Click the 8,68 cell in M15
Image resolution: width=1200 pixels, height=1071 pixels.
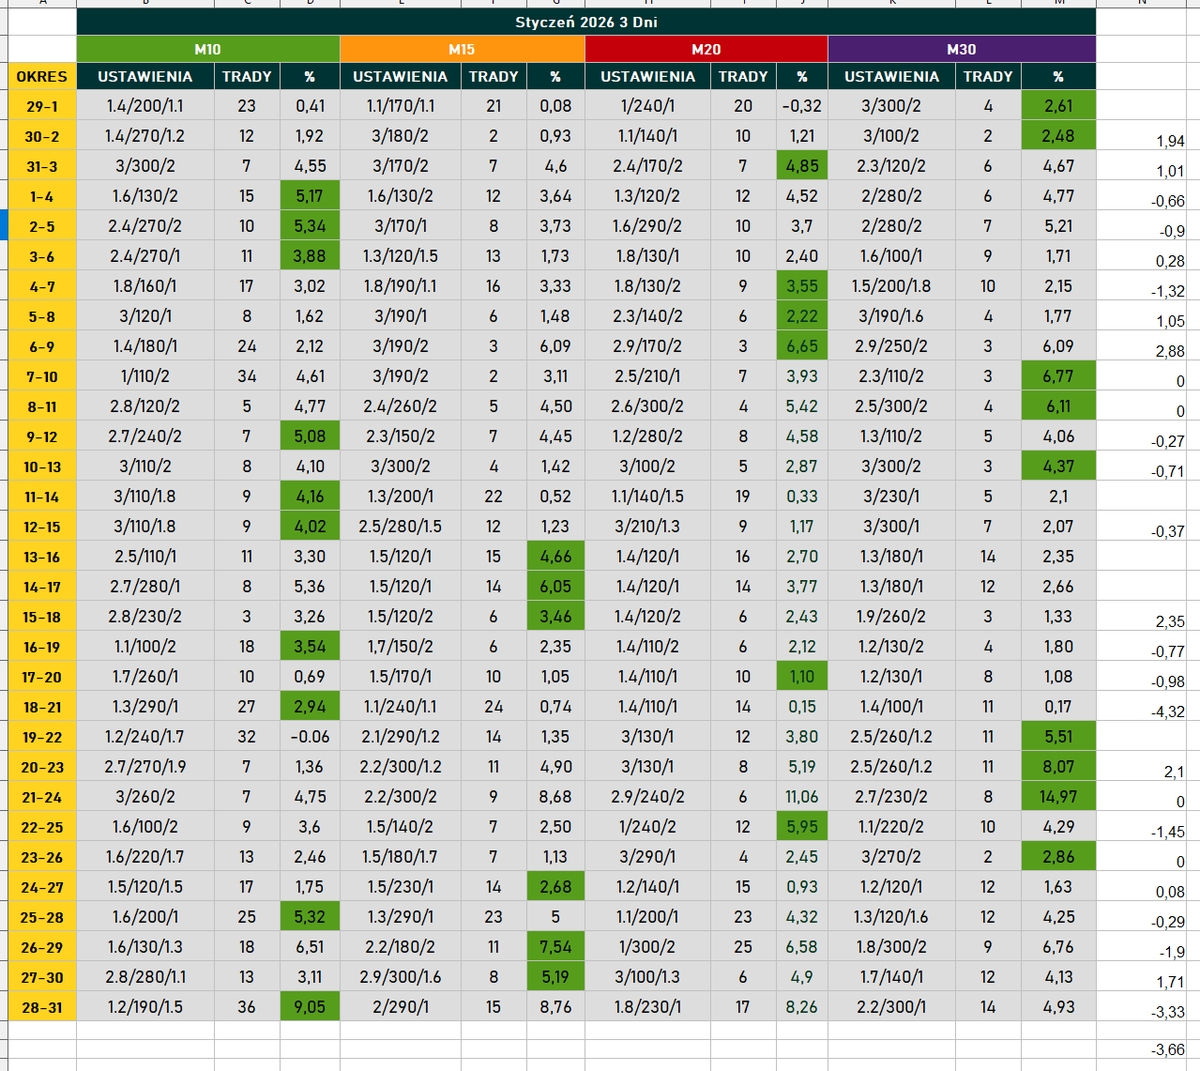click(555, 797)
